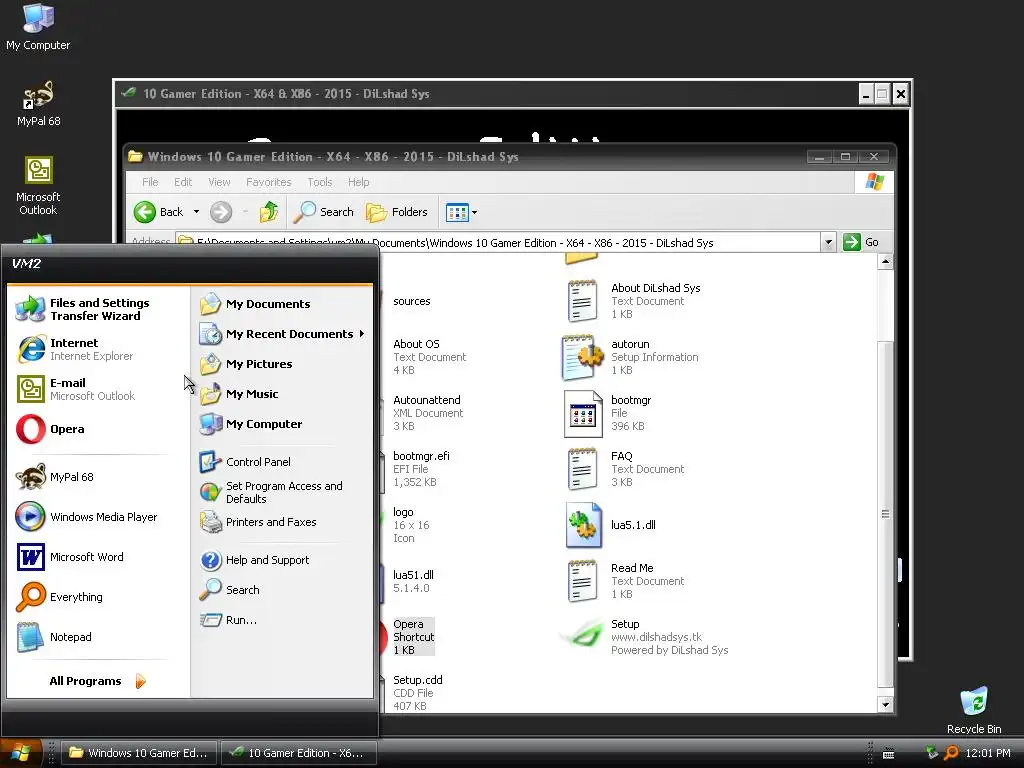Click Search in the Explorer toolbar
The width and height of the screenshot is (1024, 768).
click(323, 212)
